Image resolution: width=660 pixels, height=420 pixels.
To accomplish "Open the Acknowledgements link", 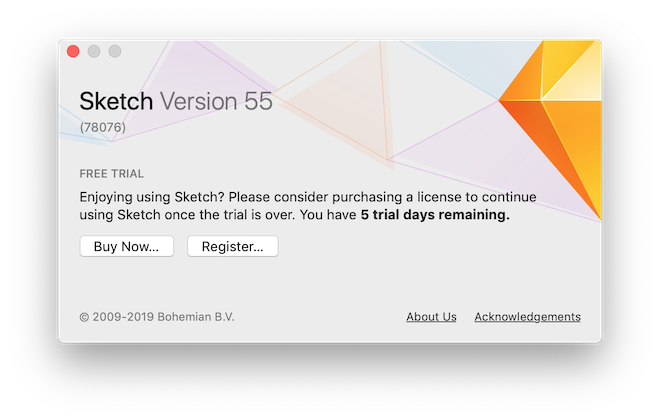I will click(x=527, y=317).
